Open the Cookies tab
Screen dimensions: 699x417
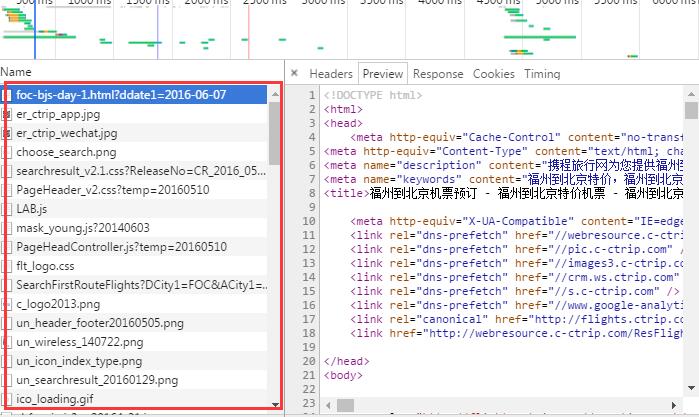(x=493, y=74)
